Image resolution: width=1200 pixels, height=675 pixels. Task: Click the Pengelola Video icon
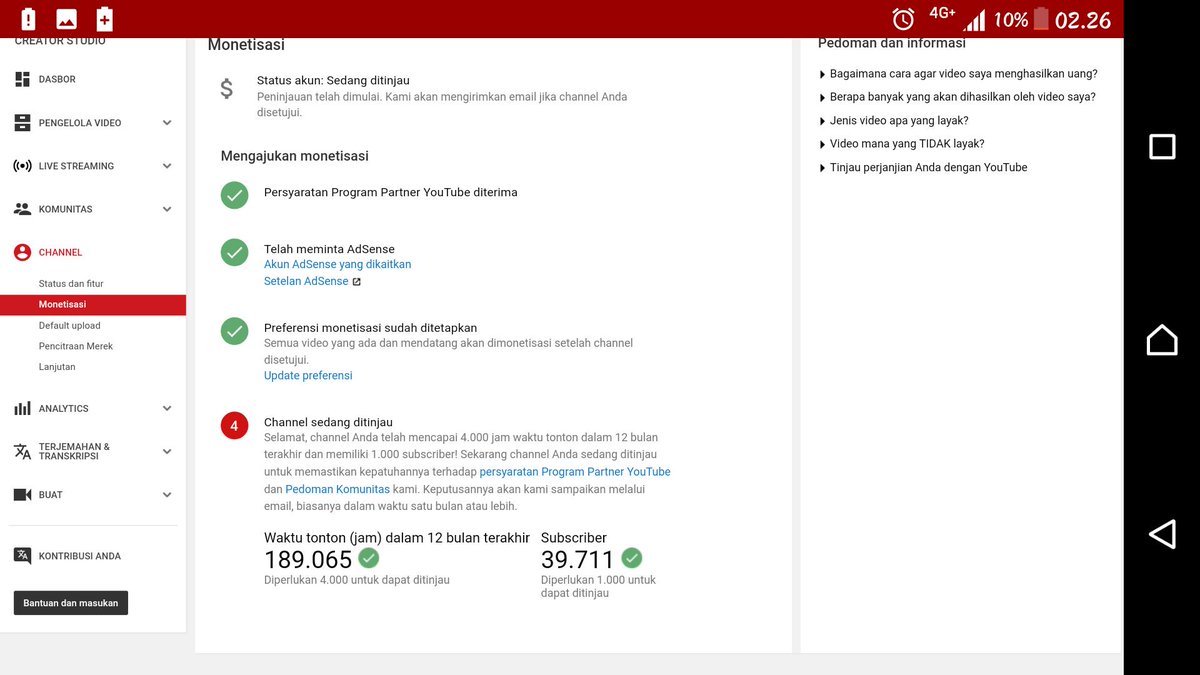tap(22, 123)
